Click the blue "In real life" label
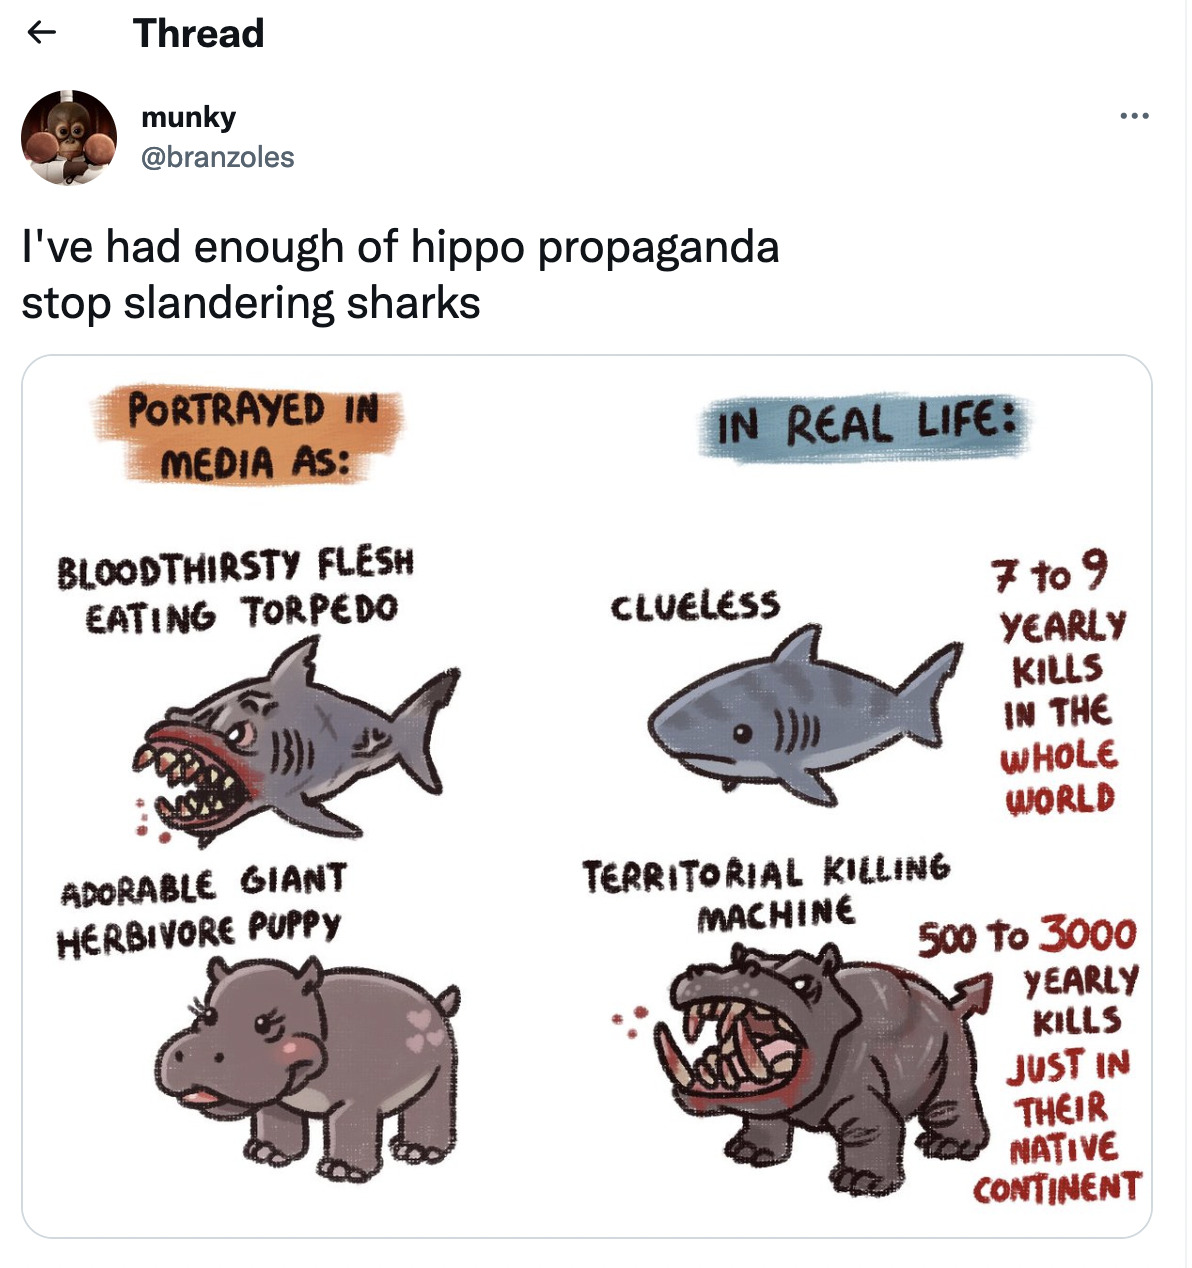The width and height of the screenshot is (1192, 1268). [x=864, y=425]
